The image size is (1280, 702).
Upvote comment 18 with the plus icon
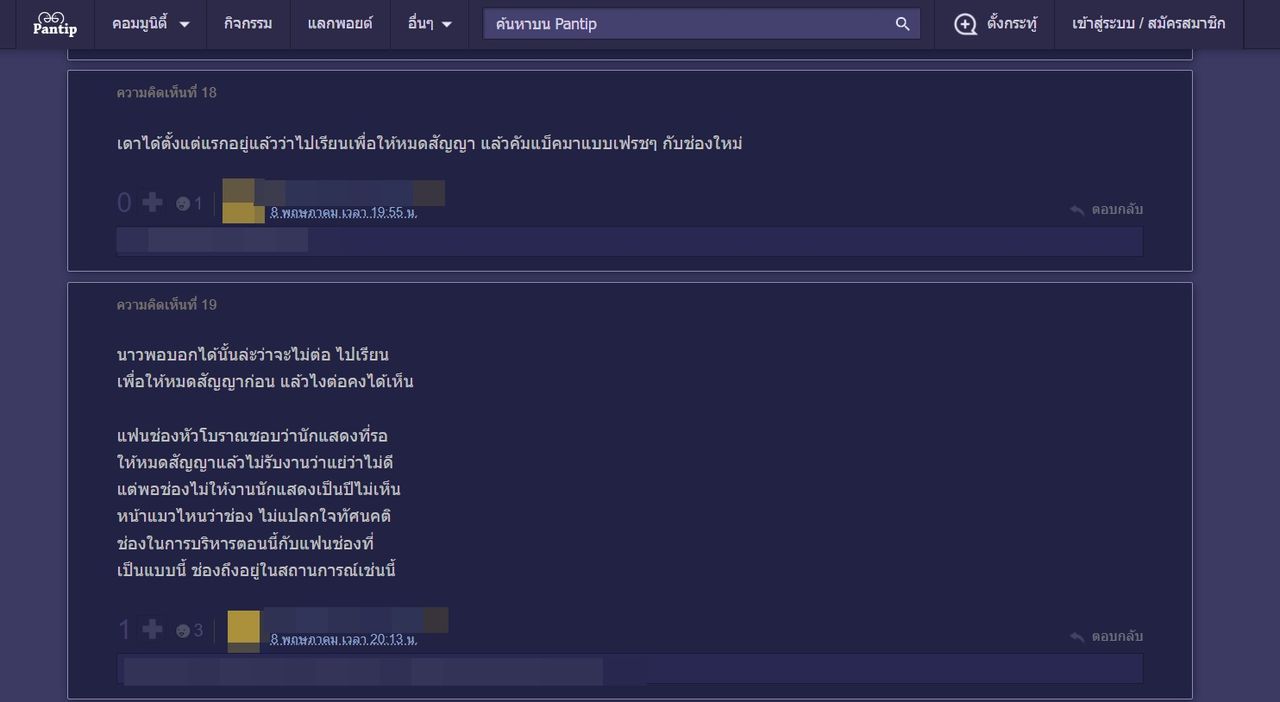point(152,203)
